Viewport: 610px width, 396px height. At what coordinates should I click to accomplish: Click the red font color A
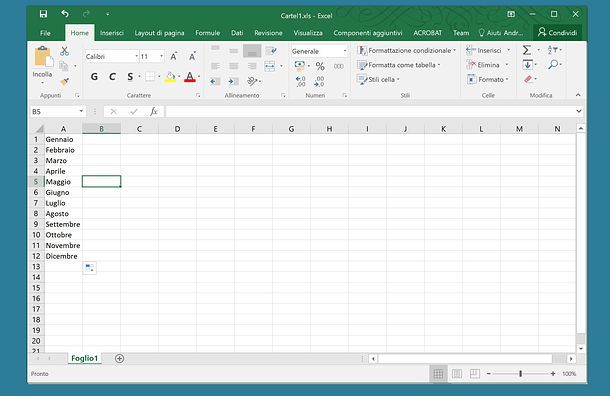click(190, 77)
